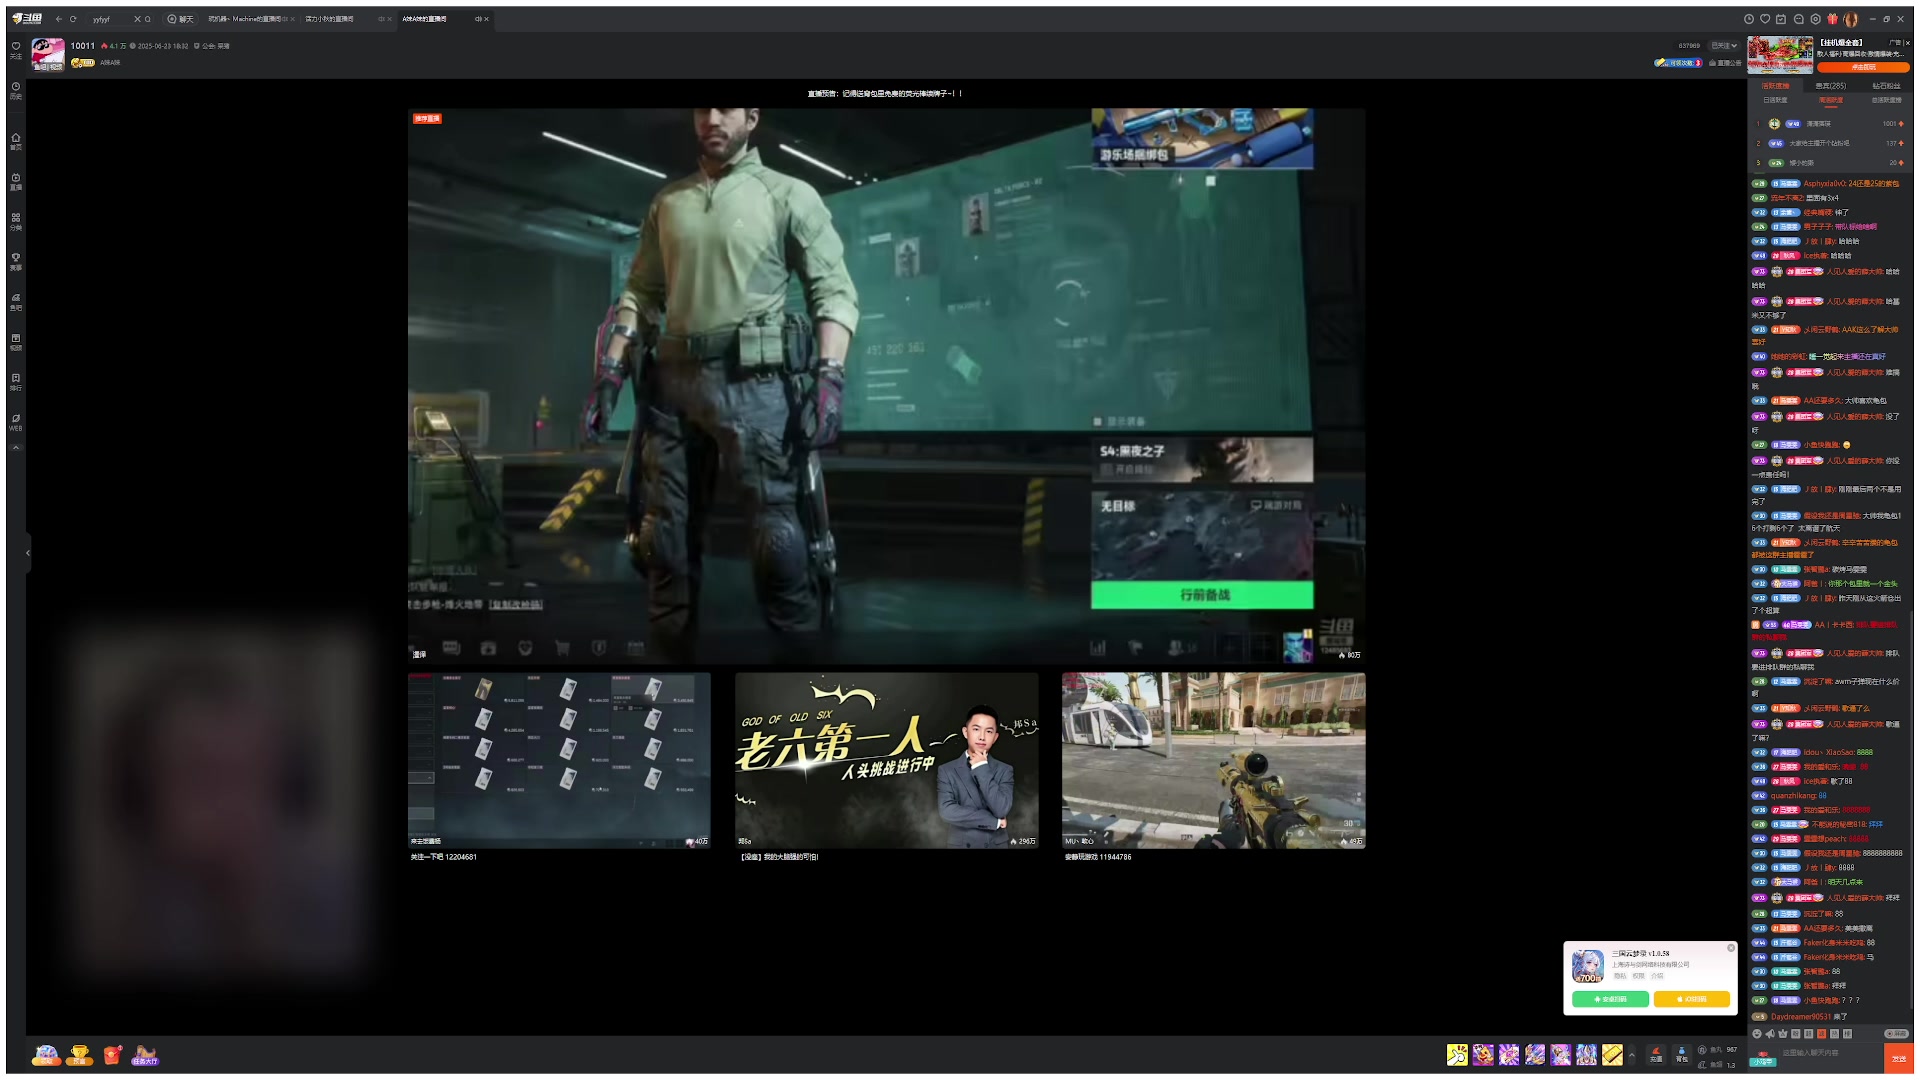Open the 充值 recharge button

pyautogui.click(x=1656, y=1055)
